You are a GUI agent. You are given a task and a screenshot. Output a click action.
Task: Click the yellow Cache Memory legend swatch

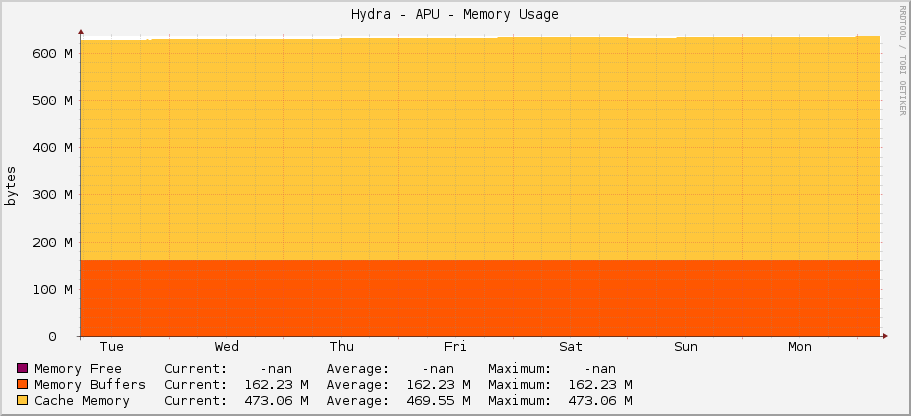click(23, 400)
